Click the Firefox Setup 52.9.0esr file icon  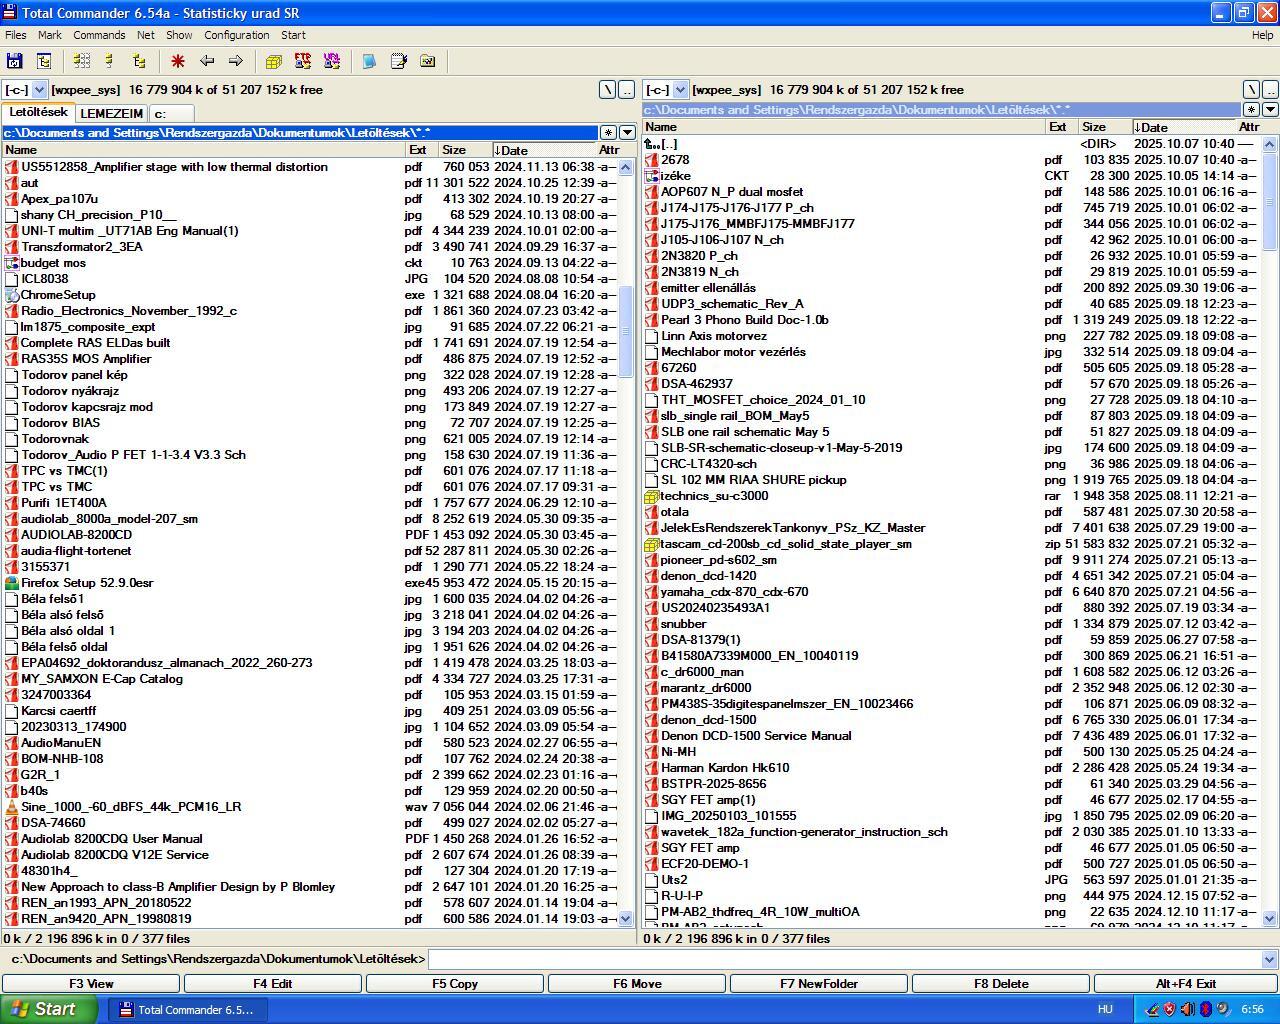coord(12,583)
